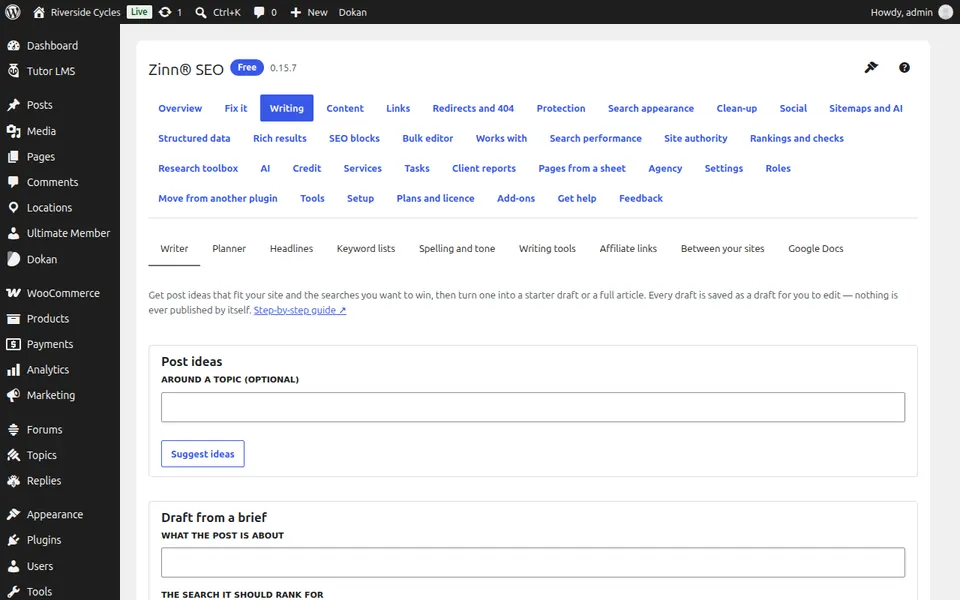Click the plus New icon
Image resolution: width=960 pixels, height=600 pixels.
(296, 12)
